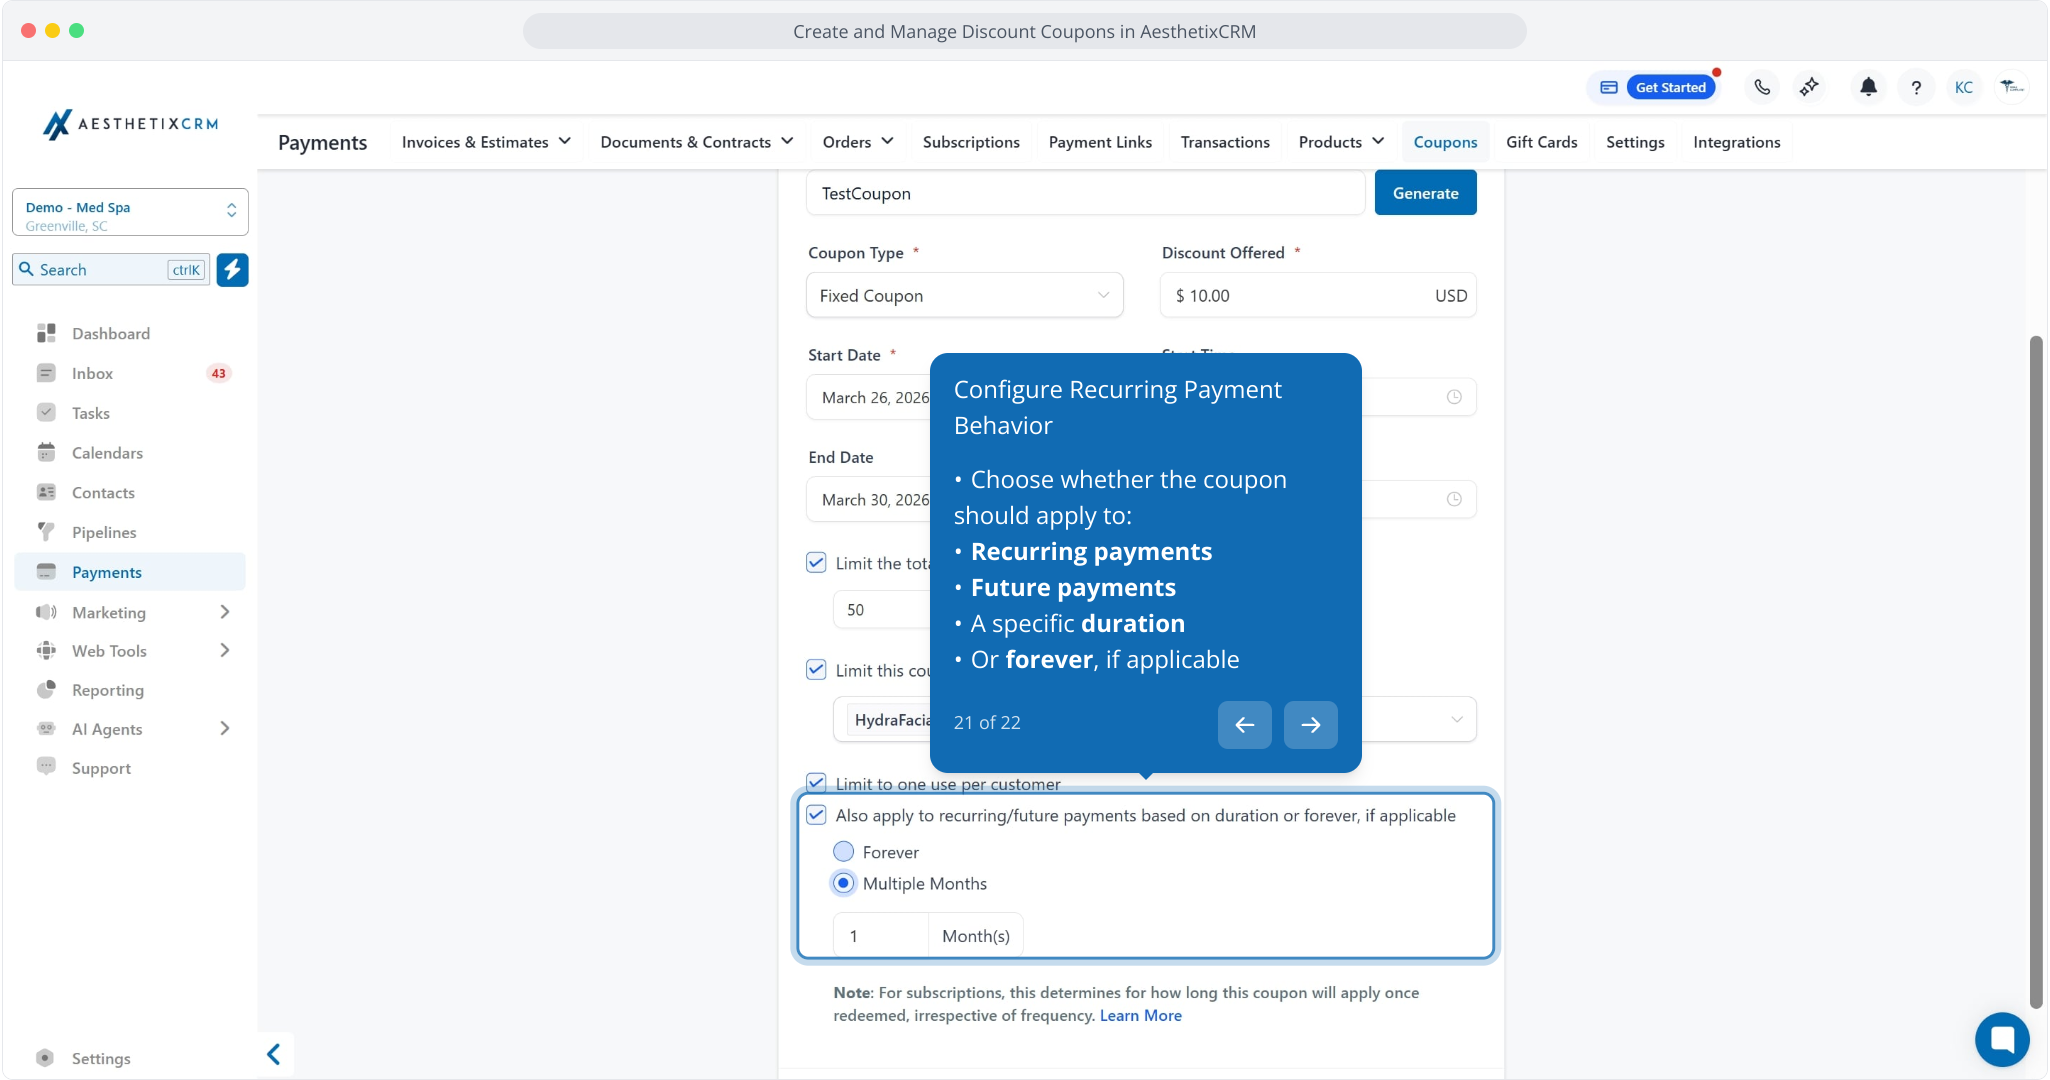Open the notifications bell
This screenshot has width=2050, height=1080.
[1867, 87]
